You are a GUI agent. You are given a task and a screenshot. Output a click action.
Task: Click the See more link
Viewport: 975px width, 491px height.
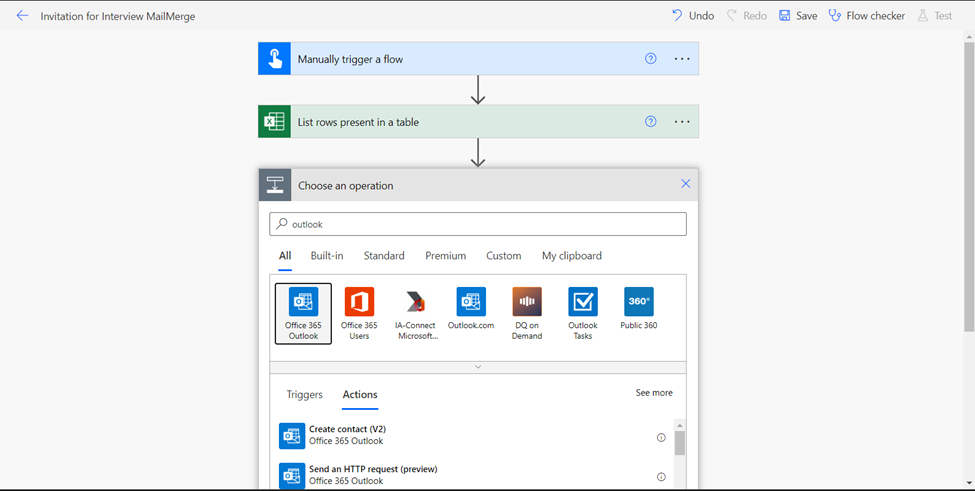click(x=654, y=393)
